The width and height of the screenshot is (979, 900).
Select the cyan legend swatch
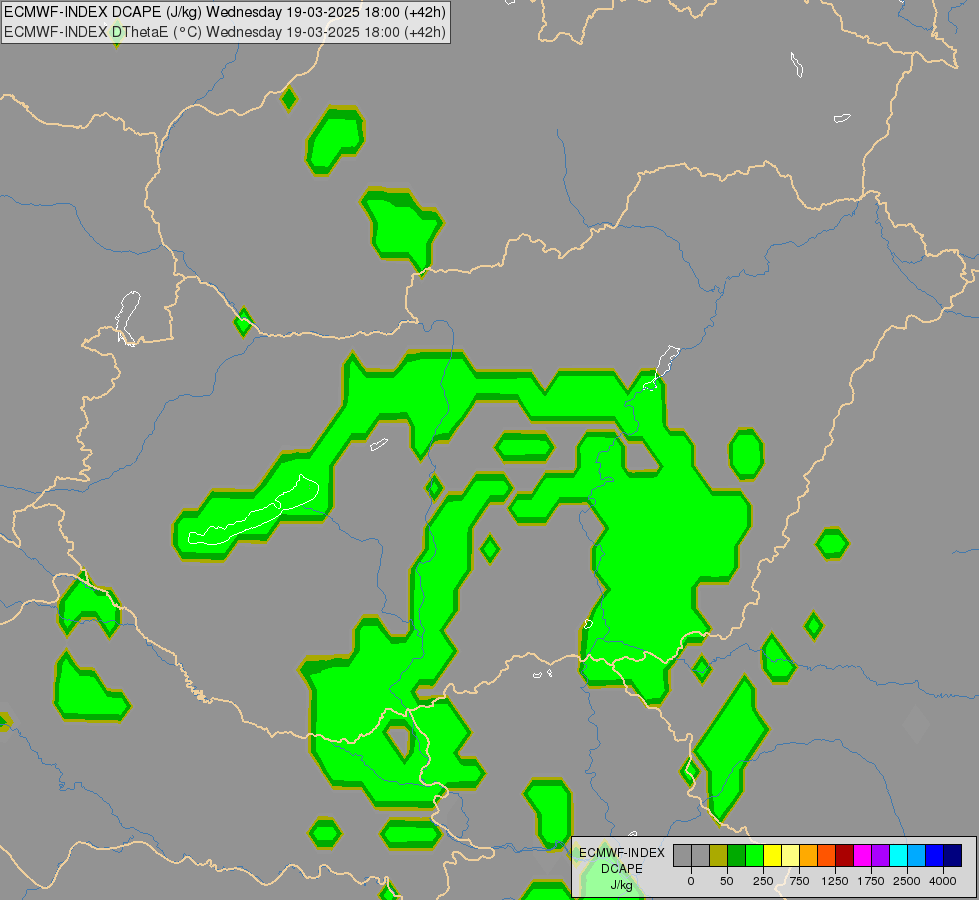tap(898, 856)
